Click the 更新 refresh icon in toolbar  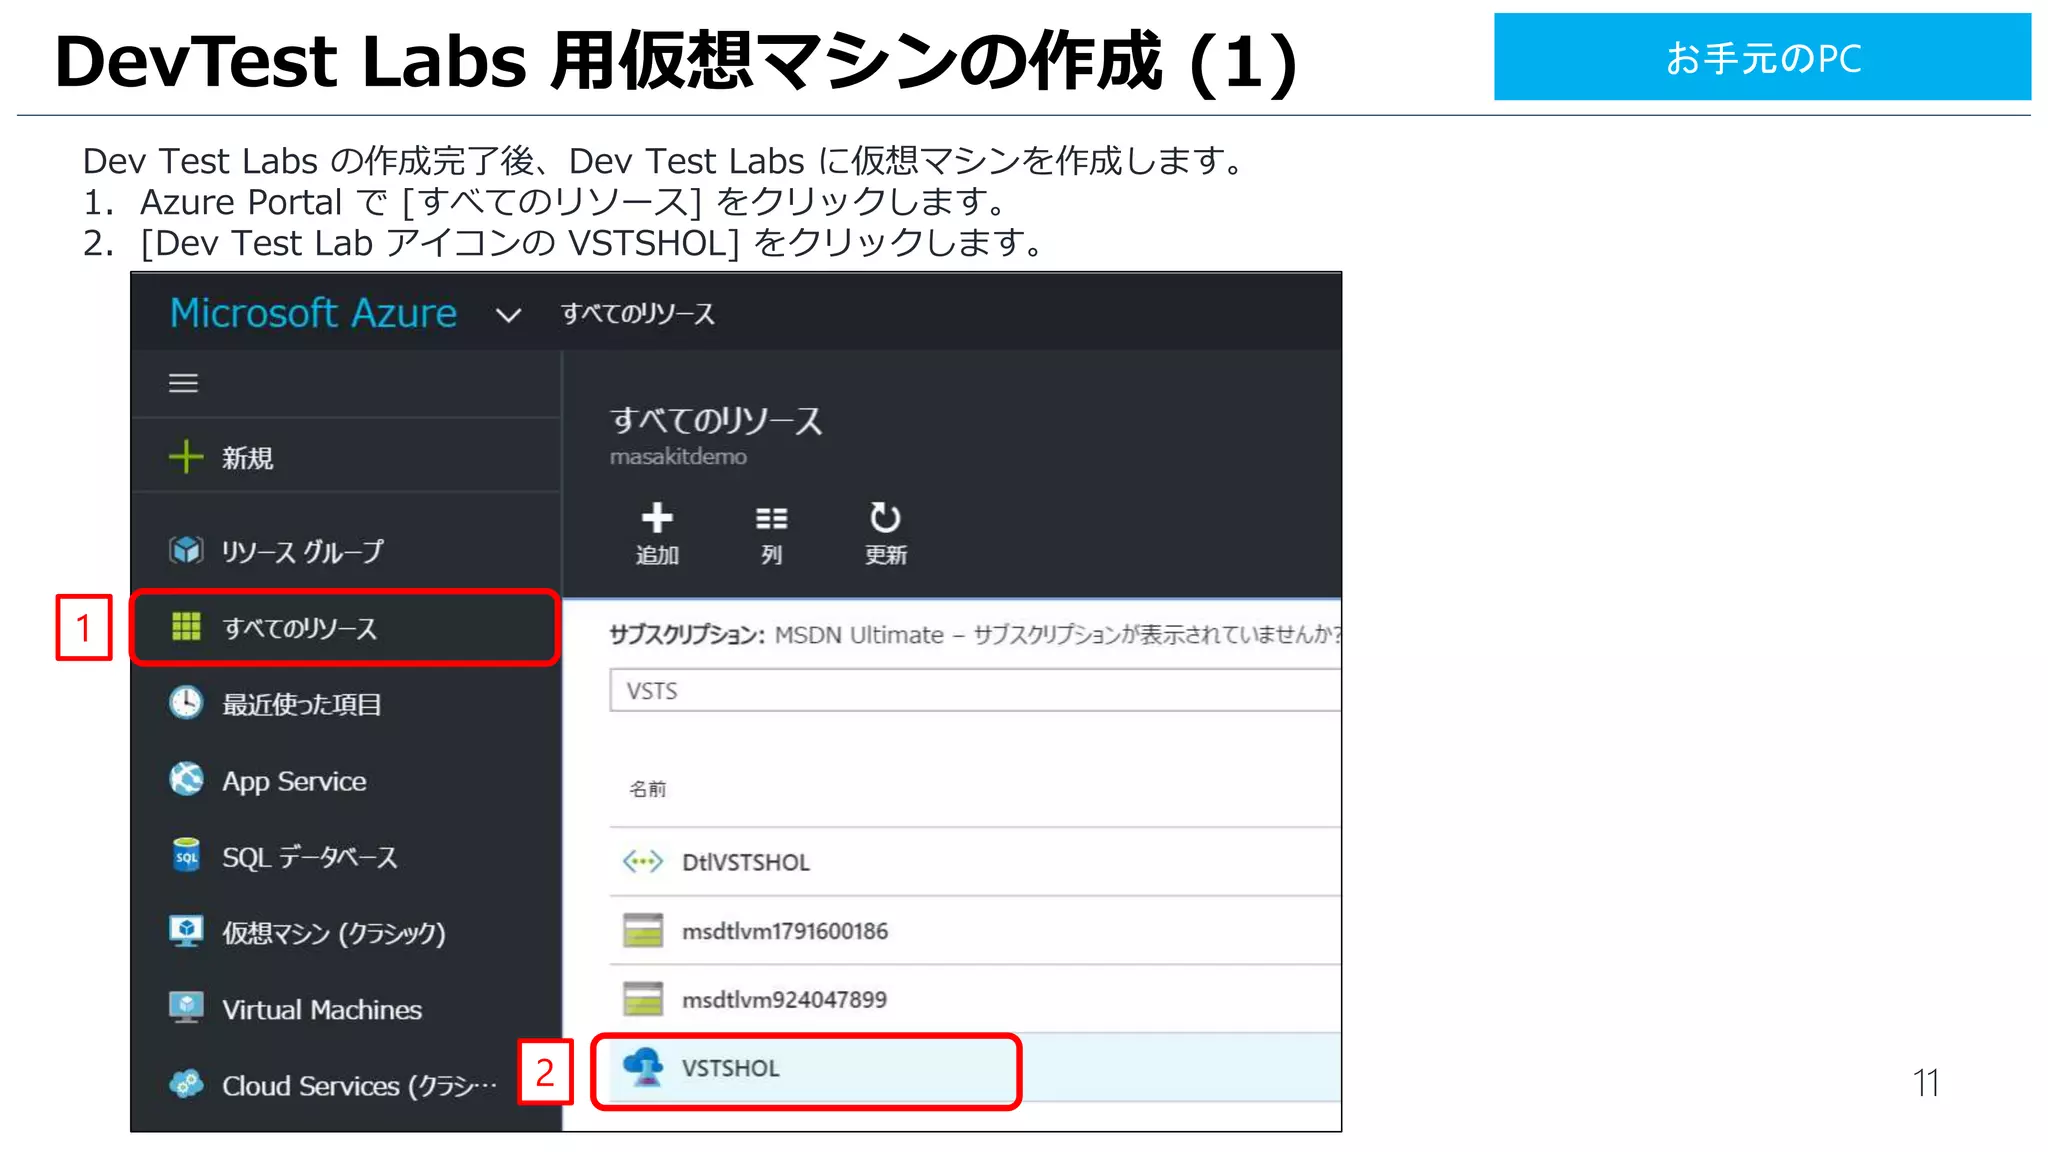[x=885, y=517]
